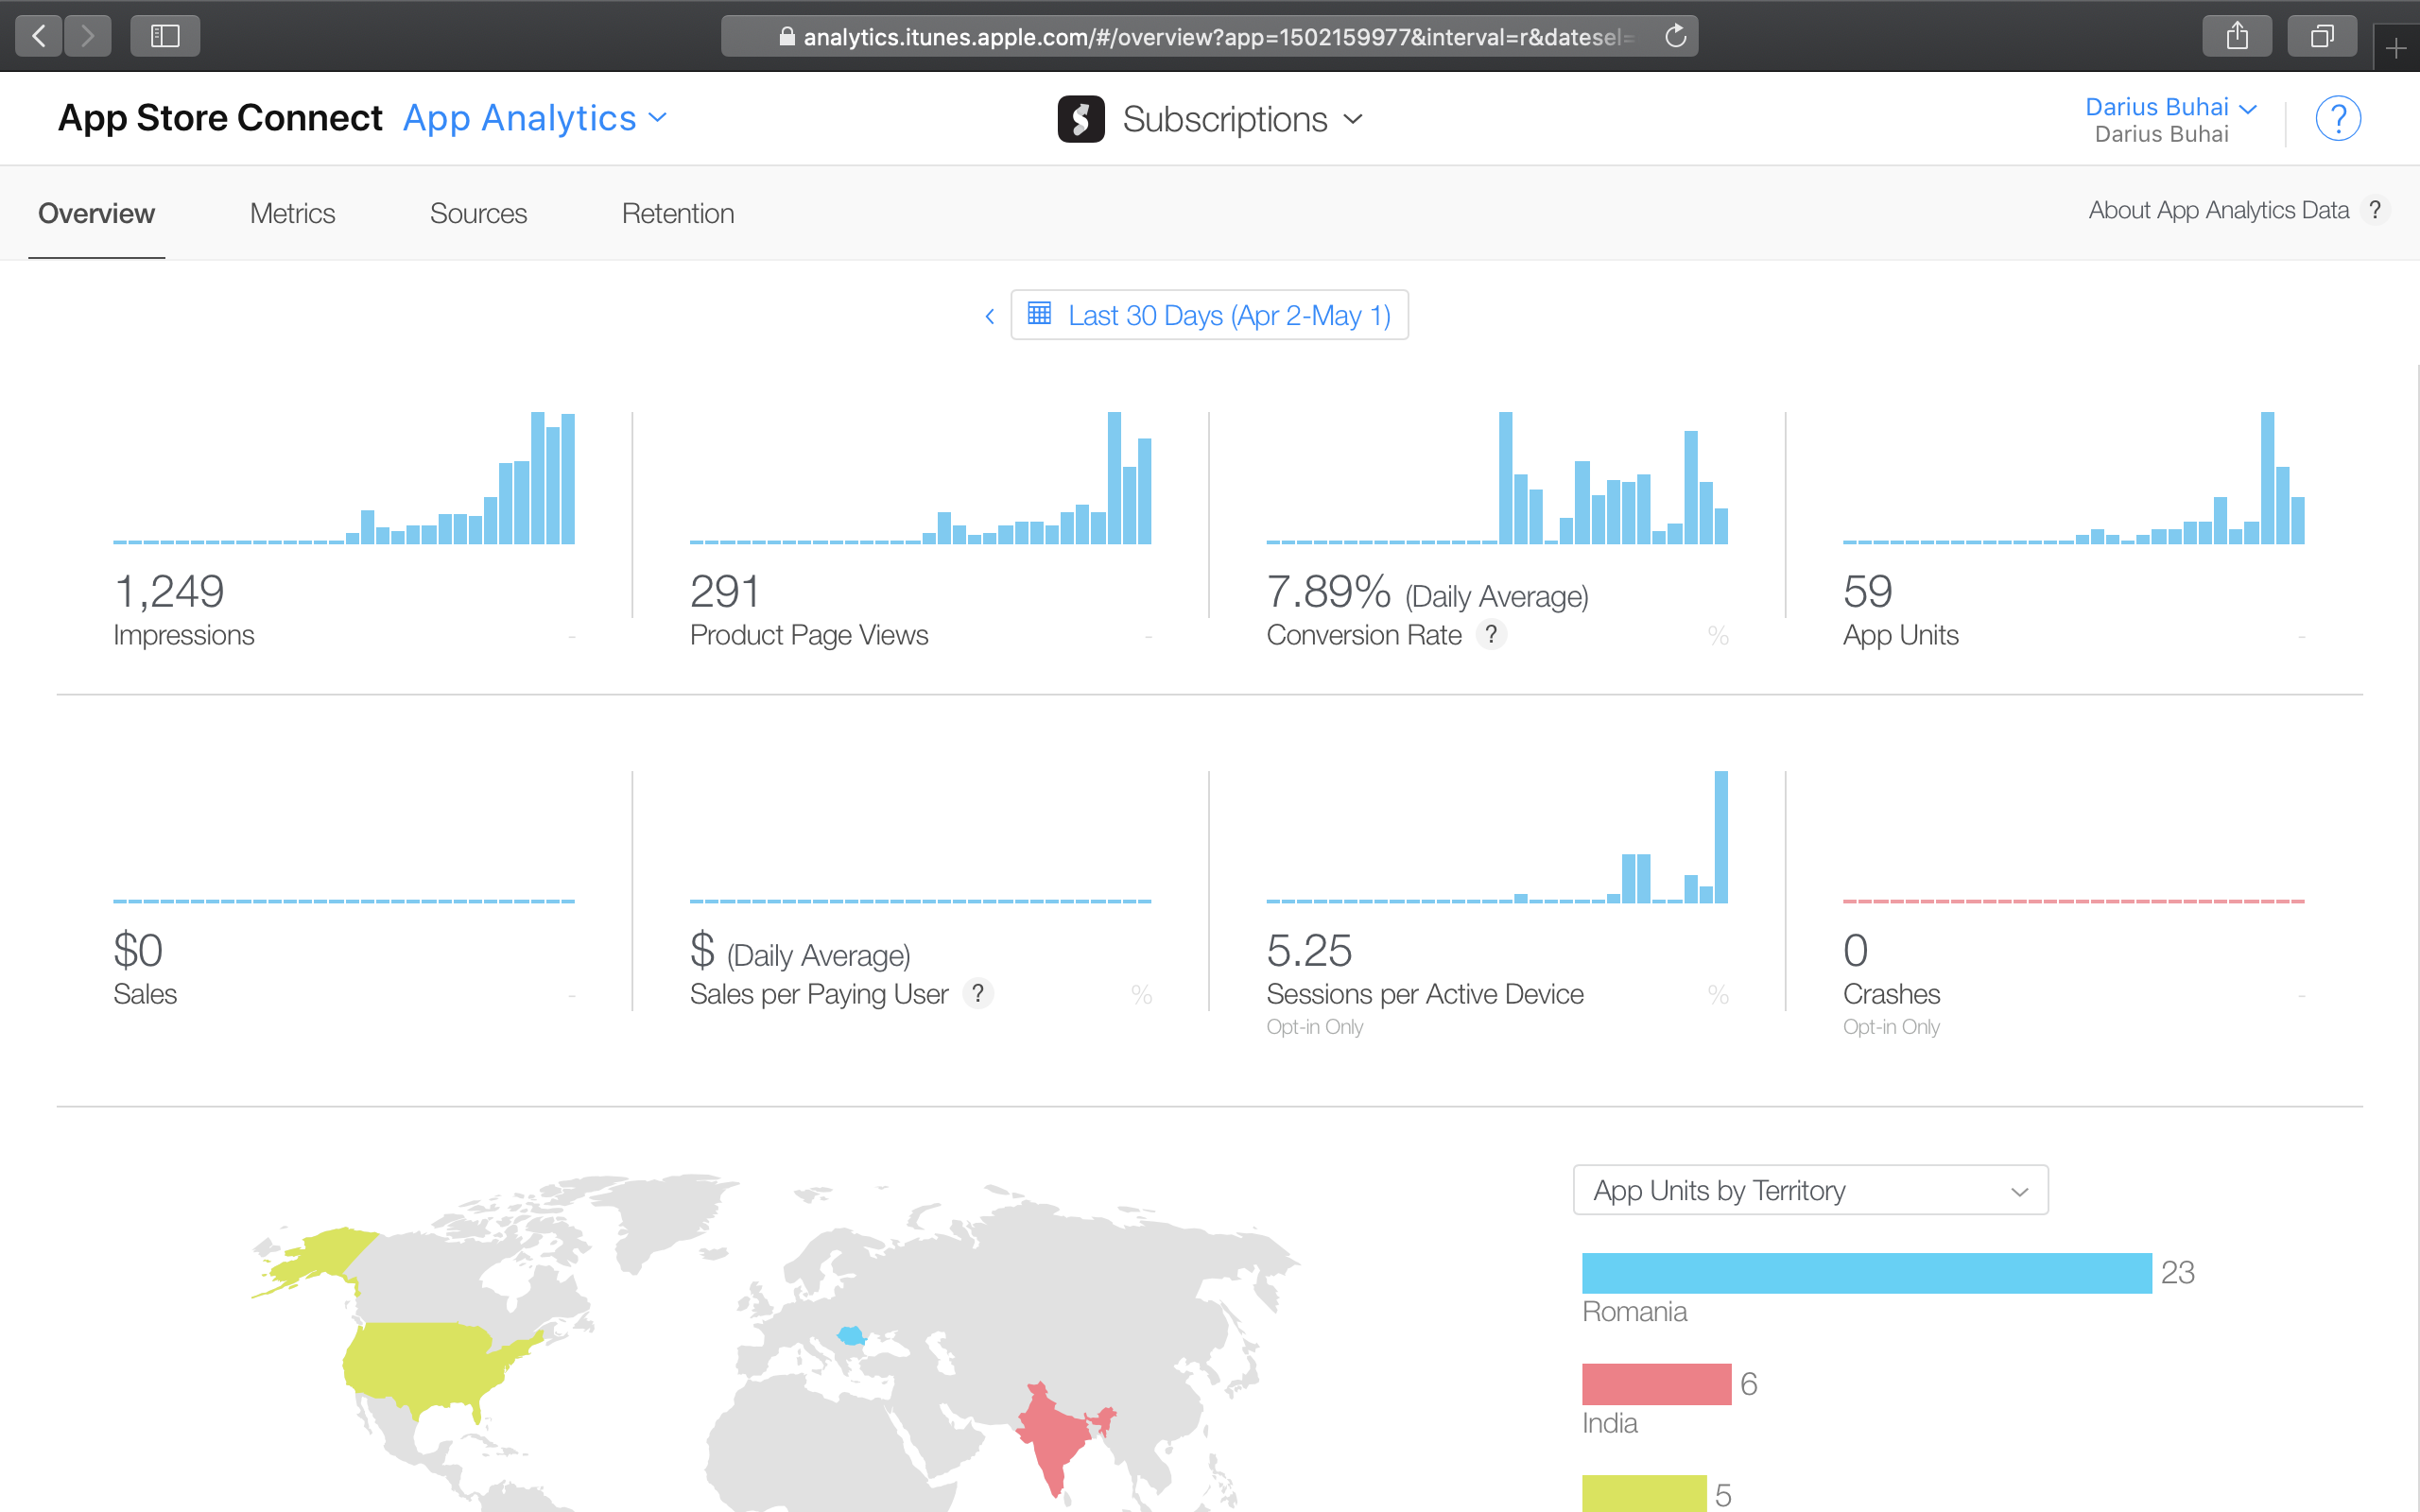Open the Sales metric
The height and width of the screenshot is (1512, 2420).
pos(144,994)
